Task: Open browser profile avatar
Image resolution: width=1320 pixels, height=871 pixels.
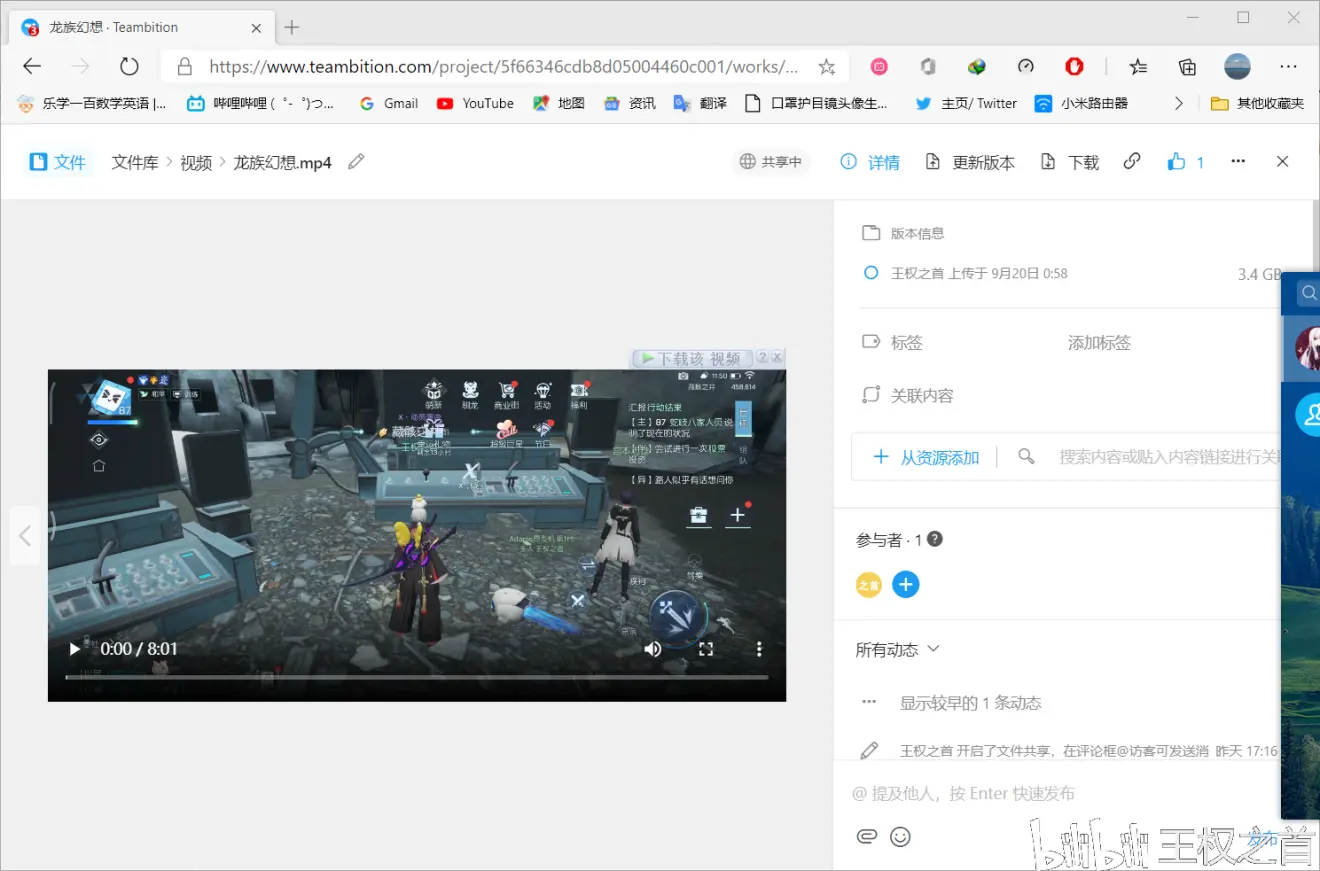Action: coord(1238,66)
